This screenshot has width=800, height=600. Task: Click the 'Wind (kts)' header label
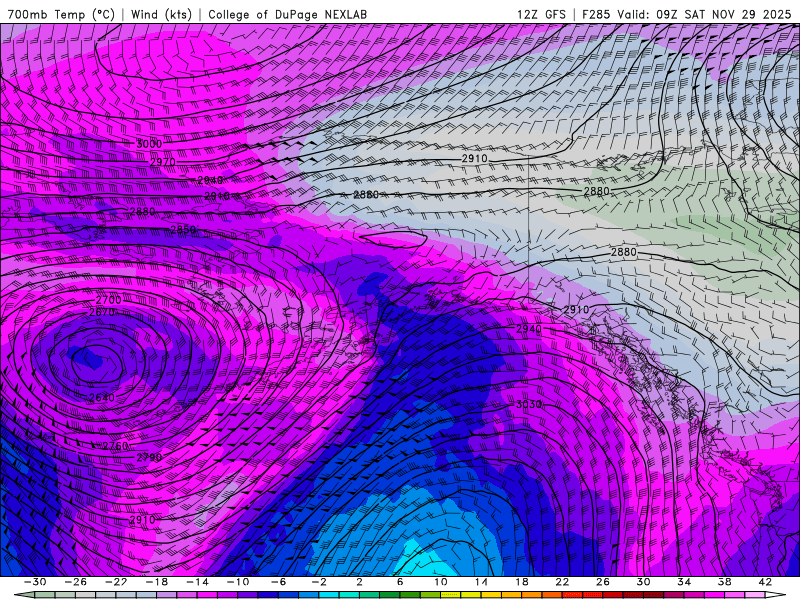[161, 14]
